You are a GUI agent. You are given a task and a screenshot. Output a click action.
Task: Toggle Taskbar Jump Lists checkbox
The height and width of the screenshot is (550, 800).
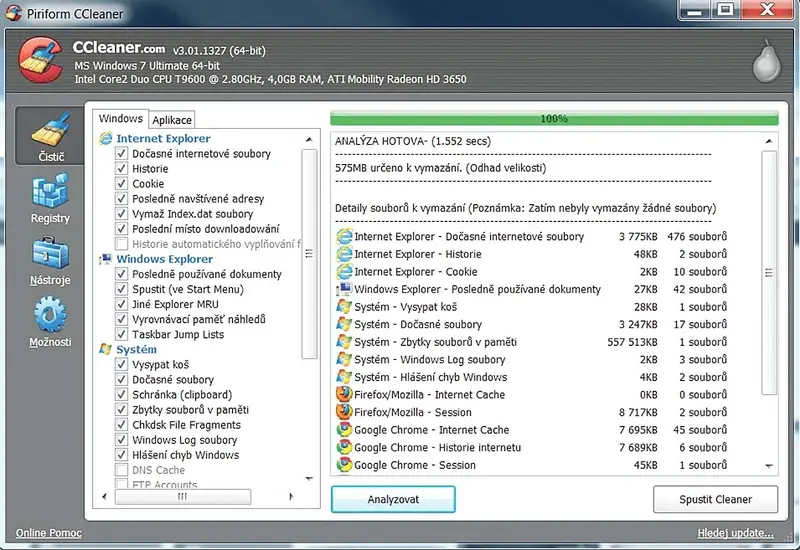coord(121,334)
